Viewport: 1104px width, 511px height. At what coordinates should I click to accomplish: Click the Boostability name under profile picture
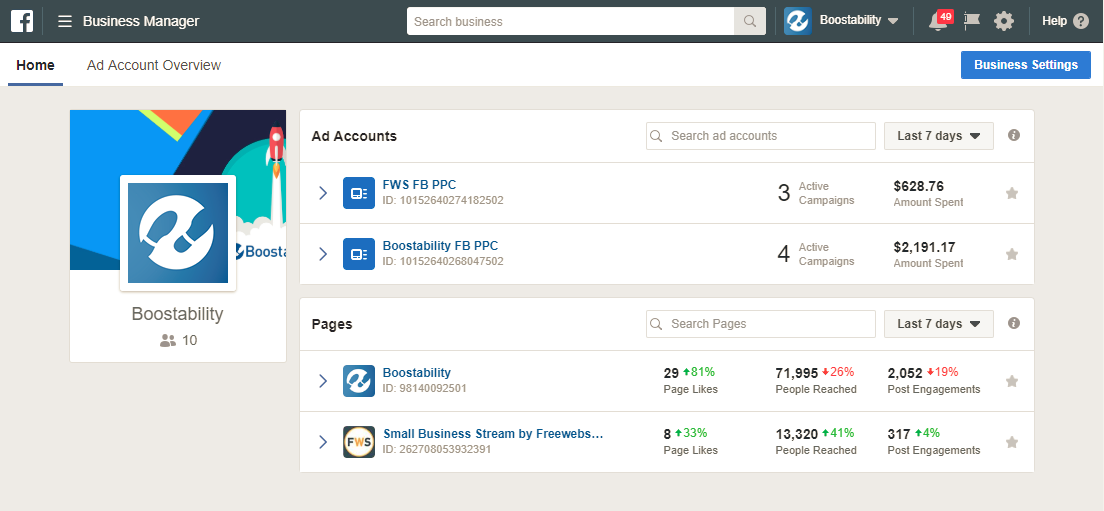coord(177,314)
